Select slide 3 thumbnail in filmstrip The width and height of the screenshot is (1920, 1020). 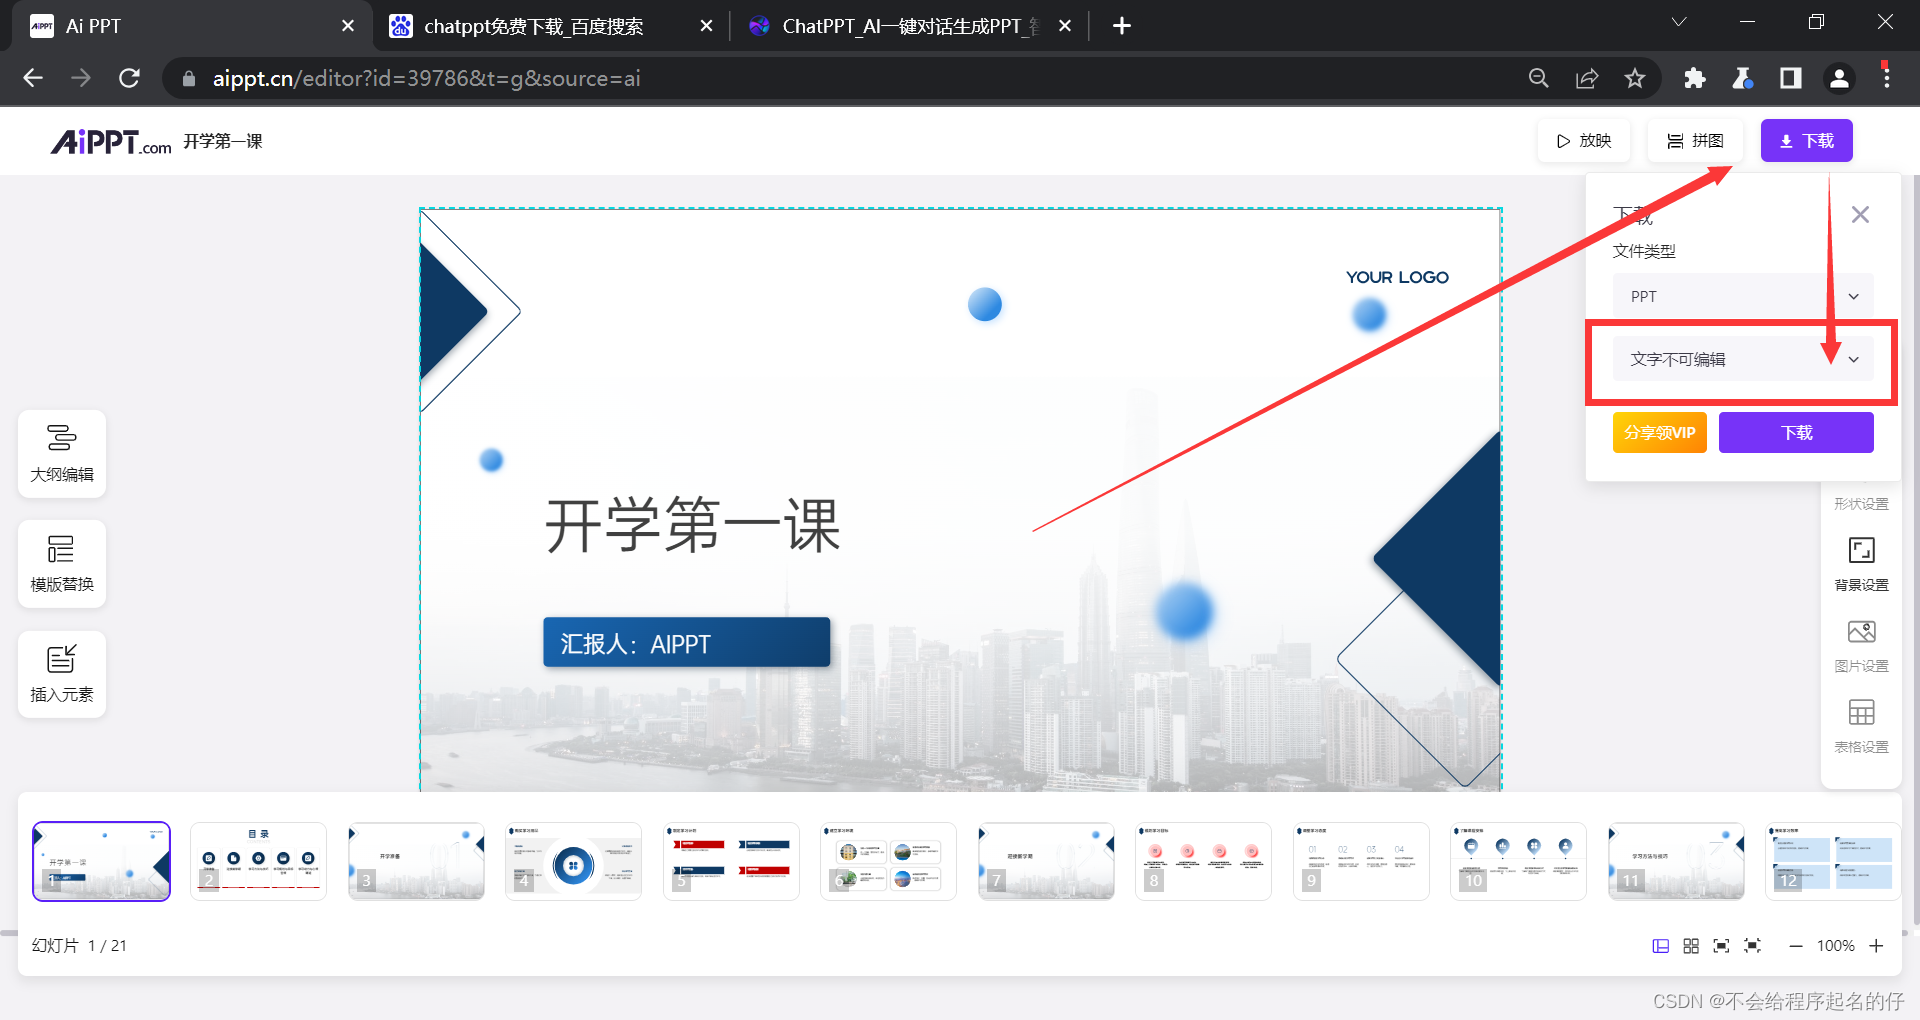pyautogui.click(x=416, y=861)
